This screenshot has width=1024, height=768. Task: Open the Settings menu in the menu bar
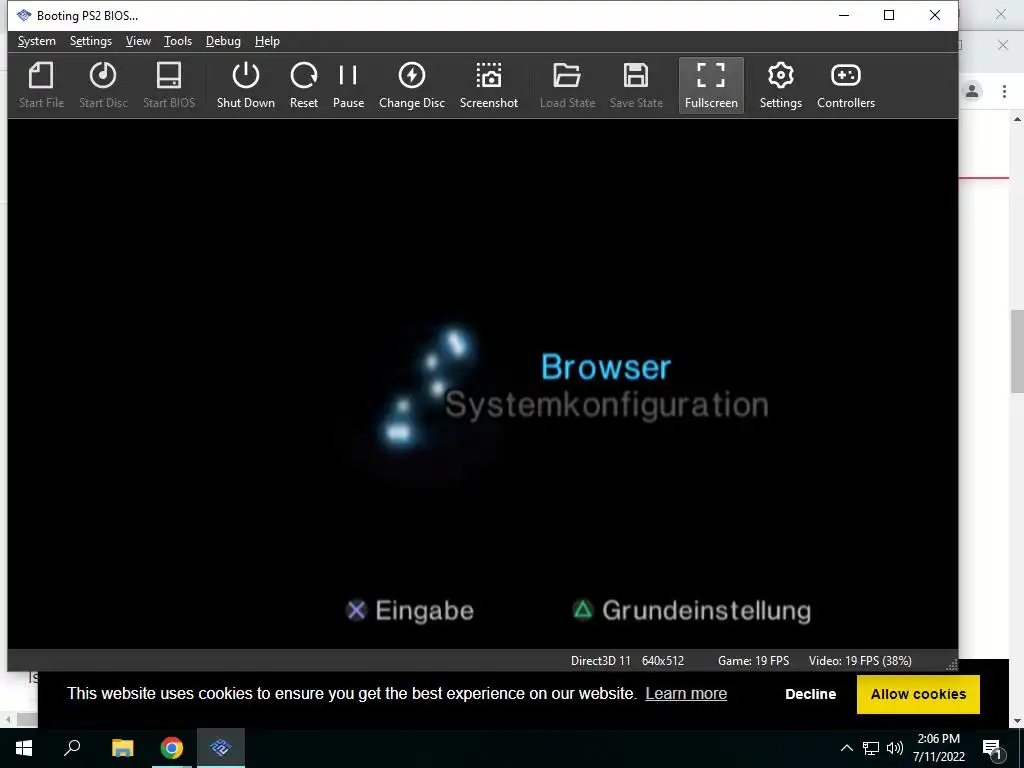coord(91,41)
